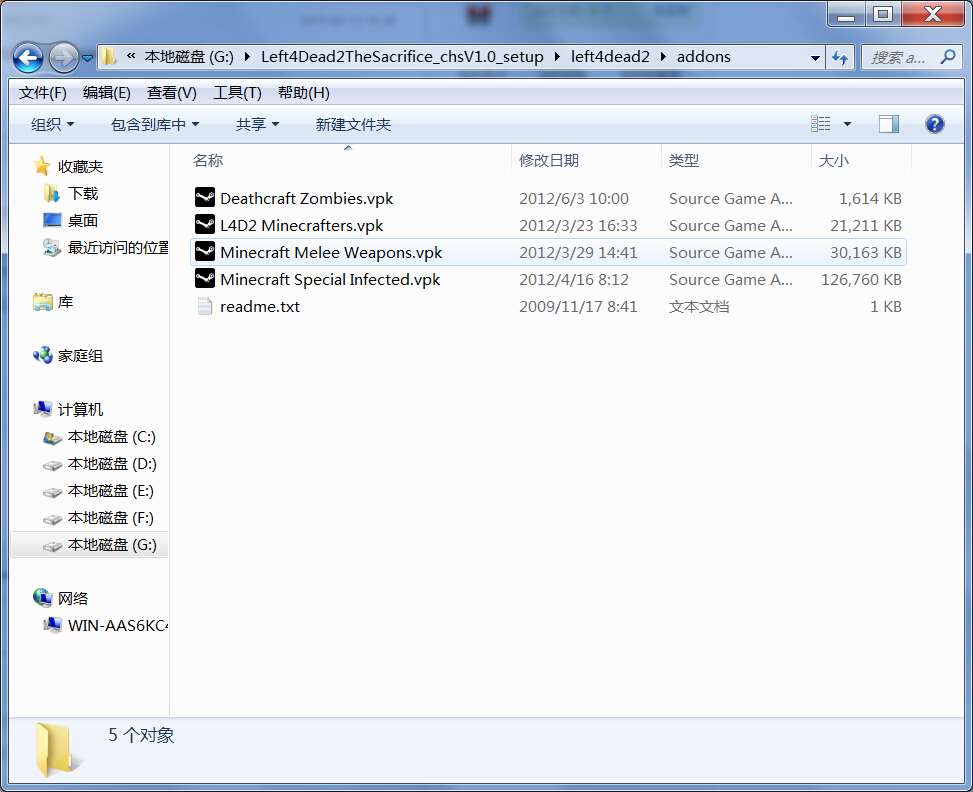This screenshot has height=792, width=973.
Task: Click Minecraft Special Infected.vpk file icon
Action: pyautogui.click(x=205, y=279)
